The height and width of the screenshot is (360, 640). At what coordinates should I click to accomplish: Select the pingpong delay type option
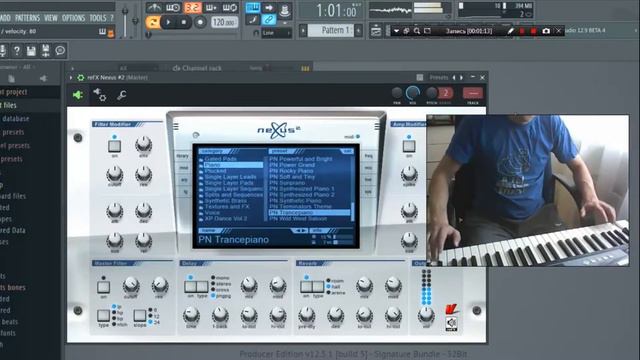(x=221, y=296)
